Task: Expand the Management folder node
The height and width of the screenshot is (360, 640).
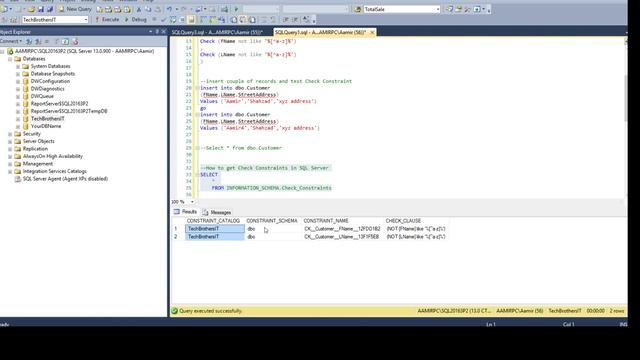Action: [x=10, y=164]
